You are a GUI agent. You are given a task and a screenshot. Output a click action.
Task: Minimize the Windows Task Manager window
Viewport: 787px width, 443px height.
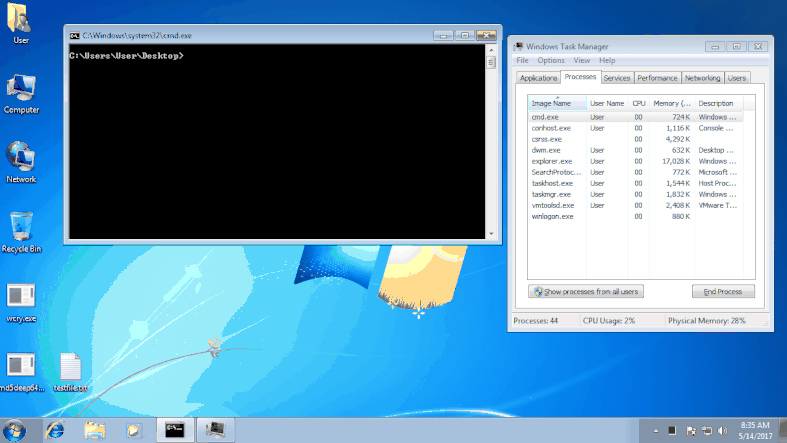pos(715,47)
